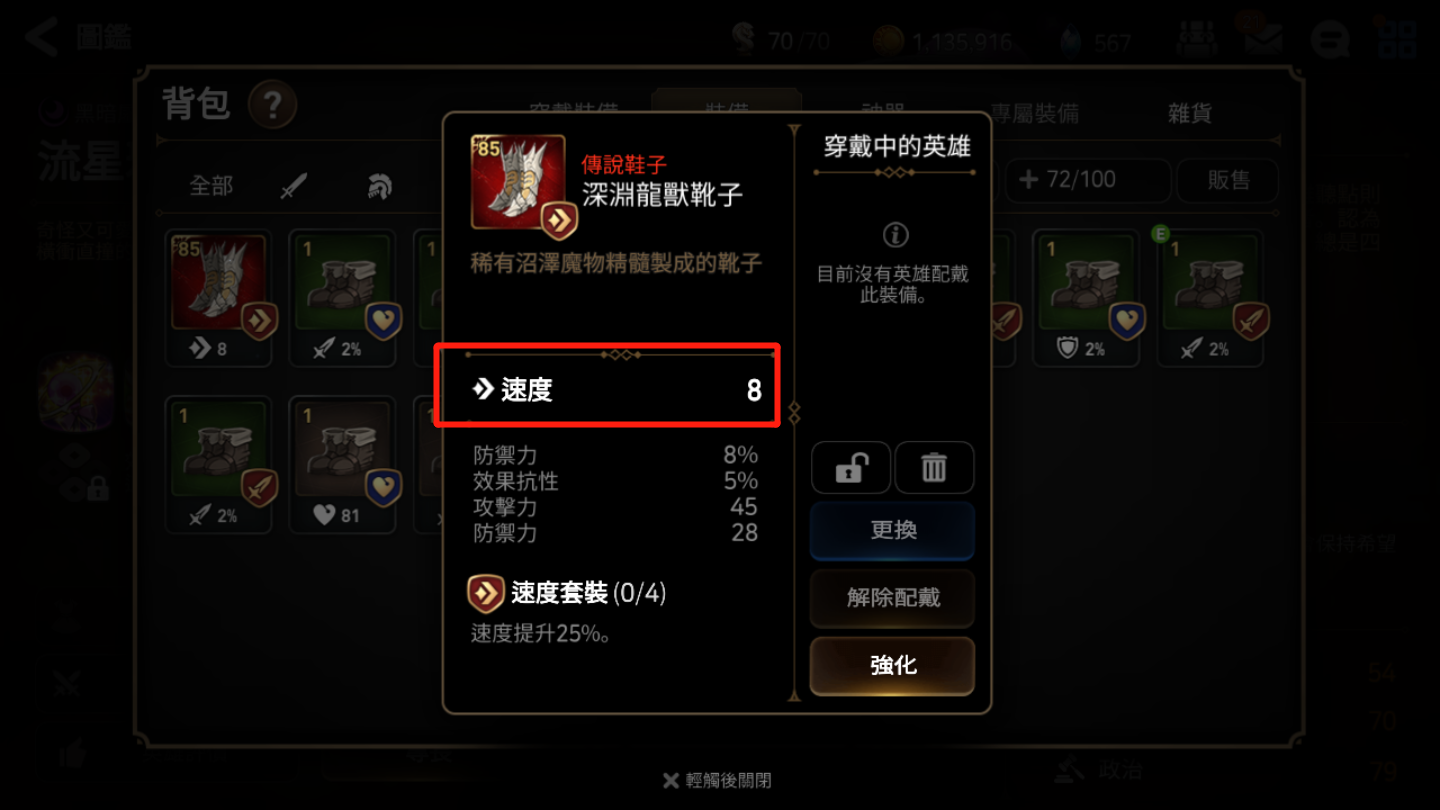Filter equipment by the sword weapon icon
This screenshot has width=1440, height=810.
click(294, 185)
